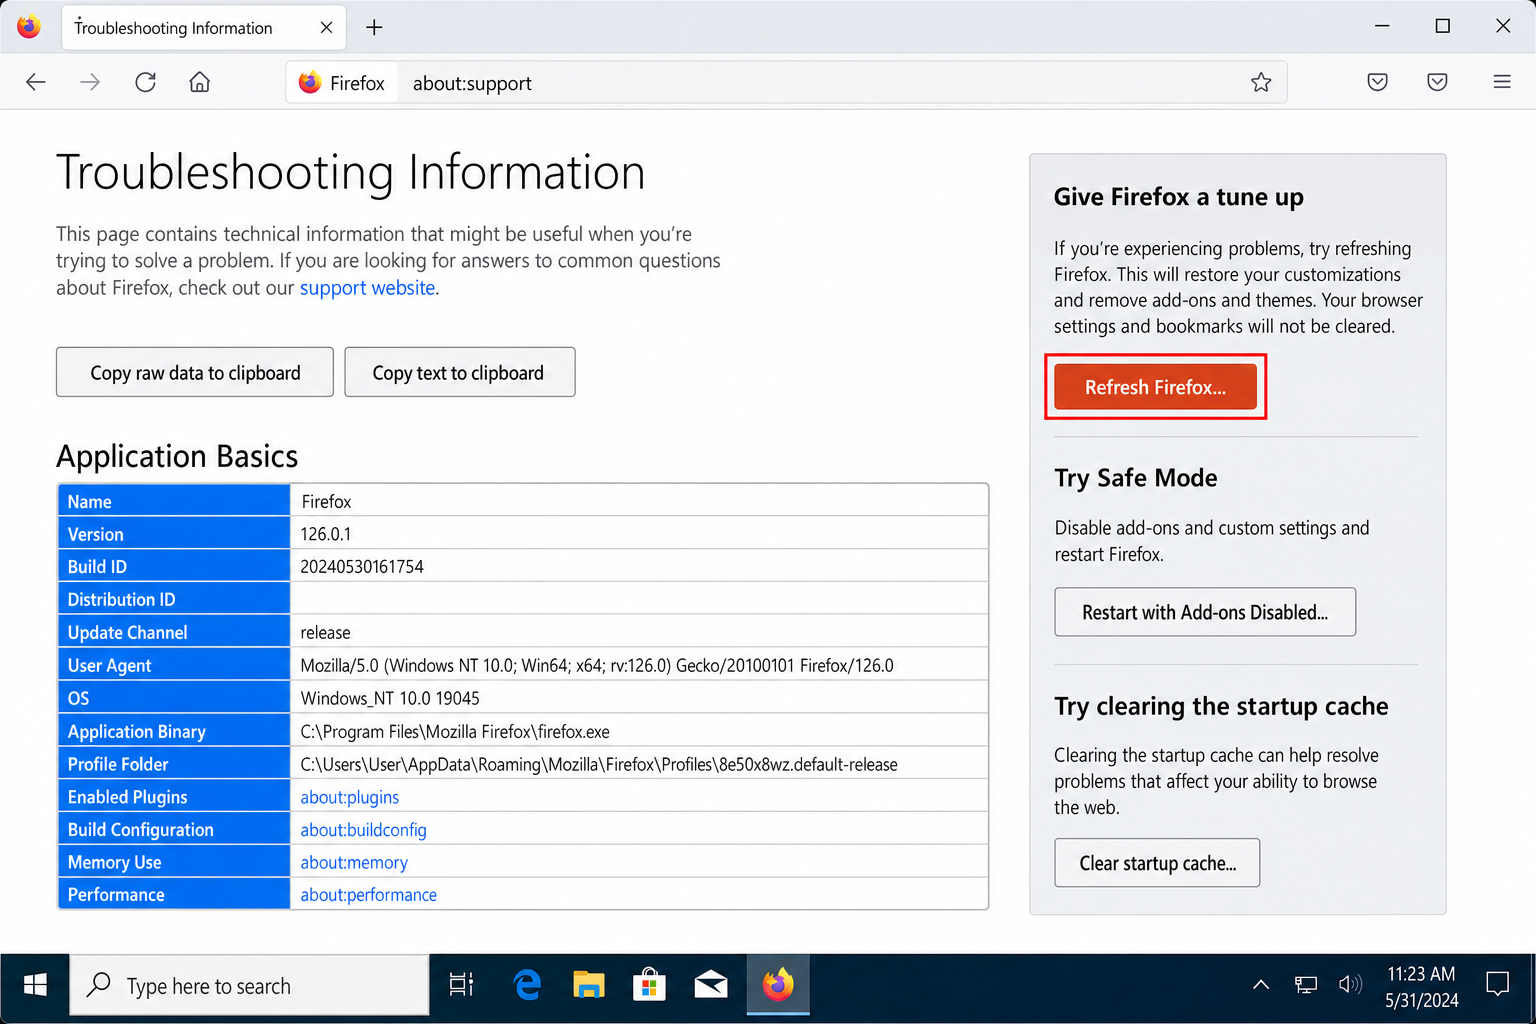The height and width of the screenshot is (1024, 1536).
Task: Go back with the back arrow
Action: (36, 82)
